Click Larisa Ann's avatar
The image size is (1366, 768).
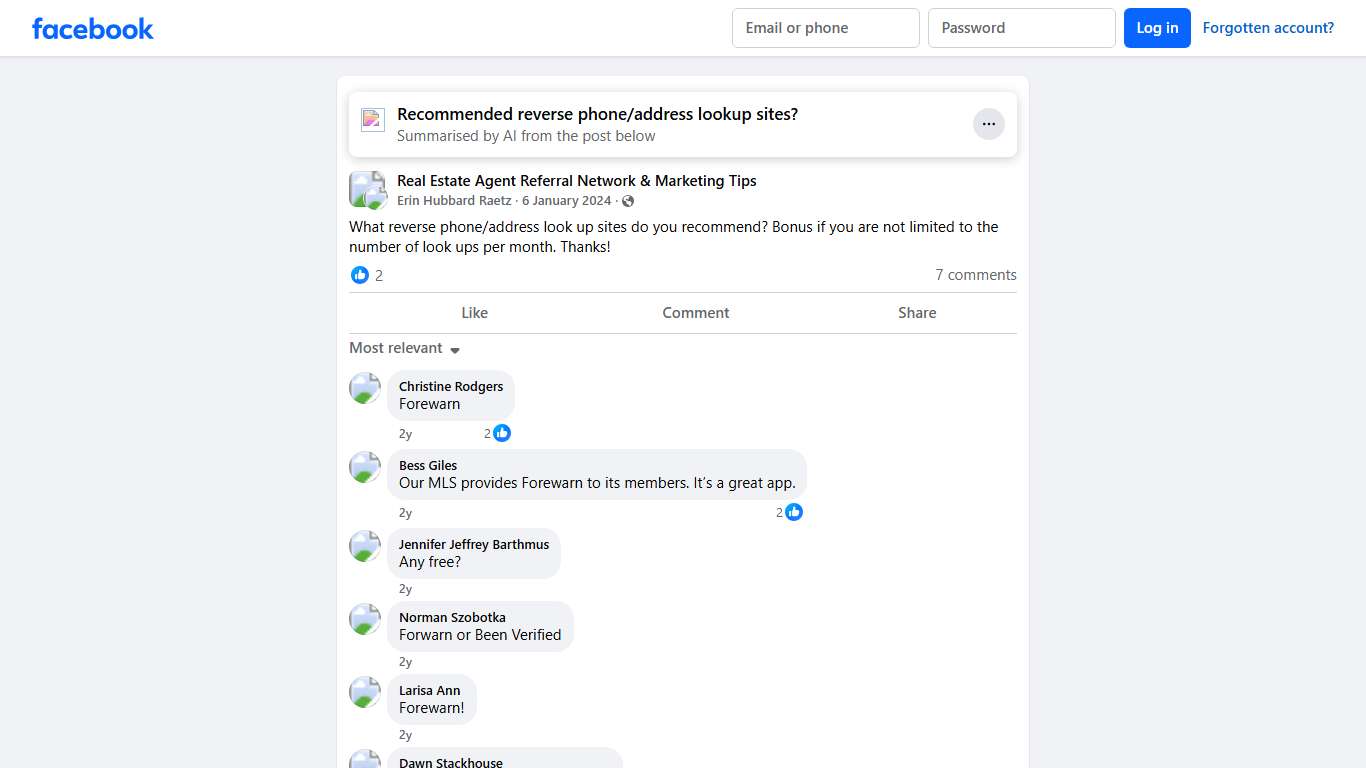365,692
